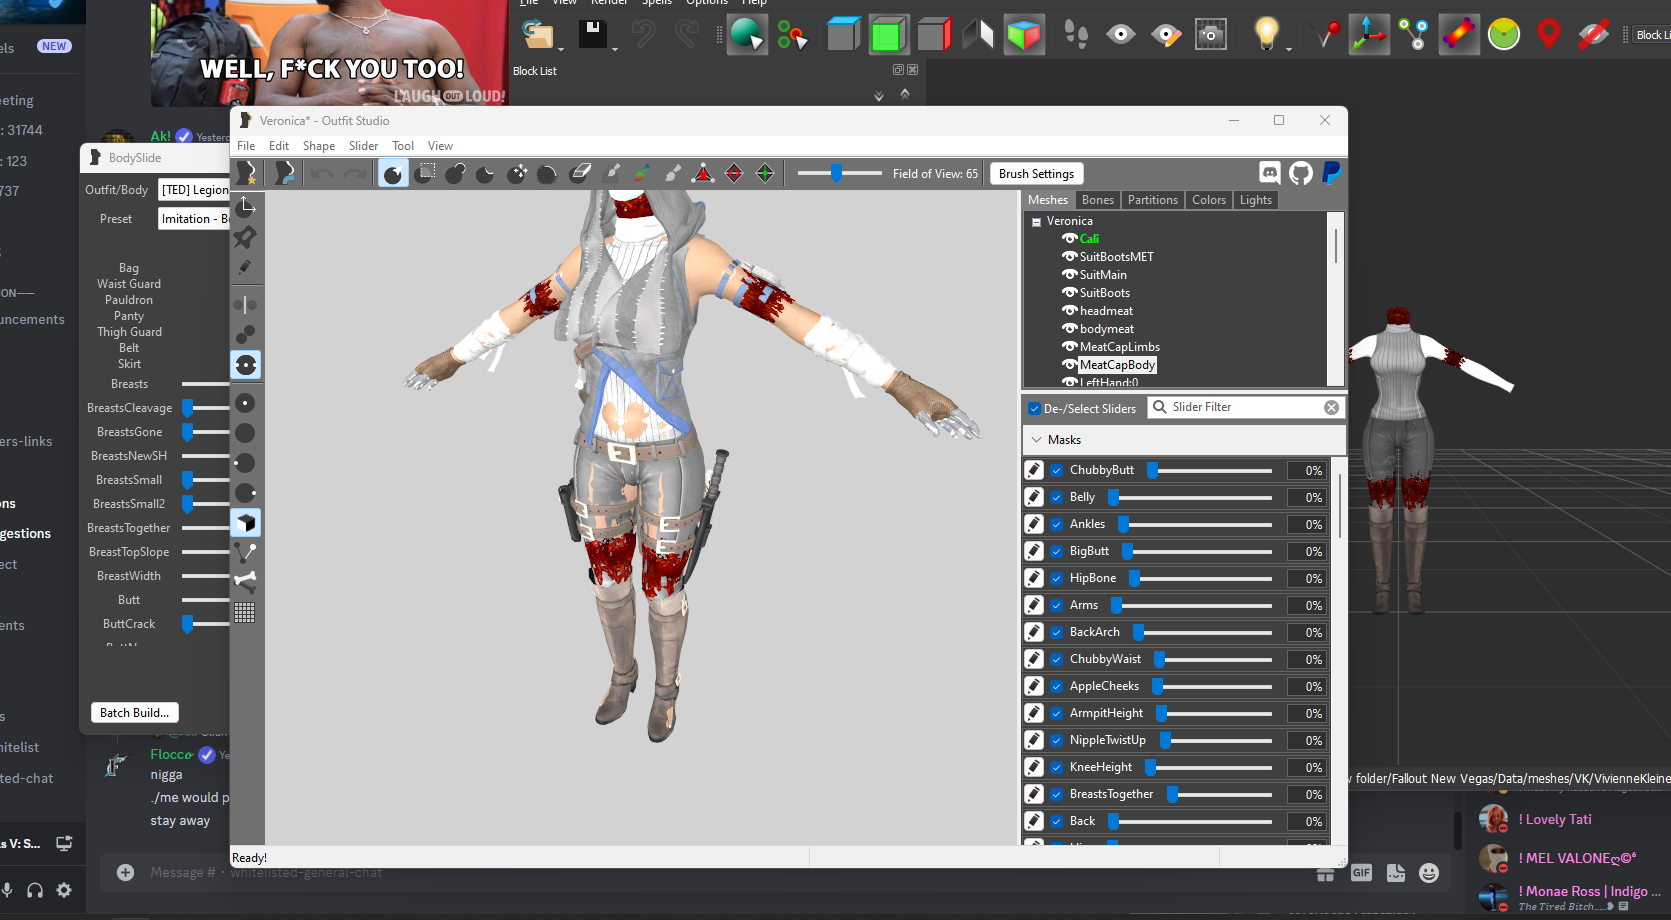
Task: Select the Alpha brush tool
Action: point(673,174)
